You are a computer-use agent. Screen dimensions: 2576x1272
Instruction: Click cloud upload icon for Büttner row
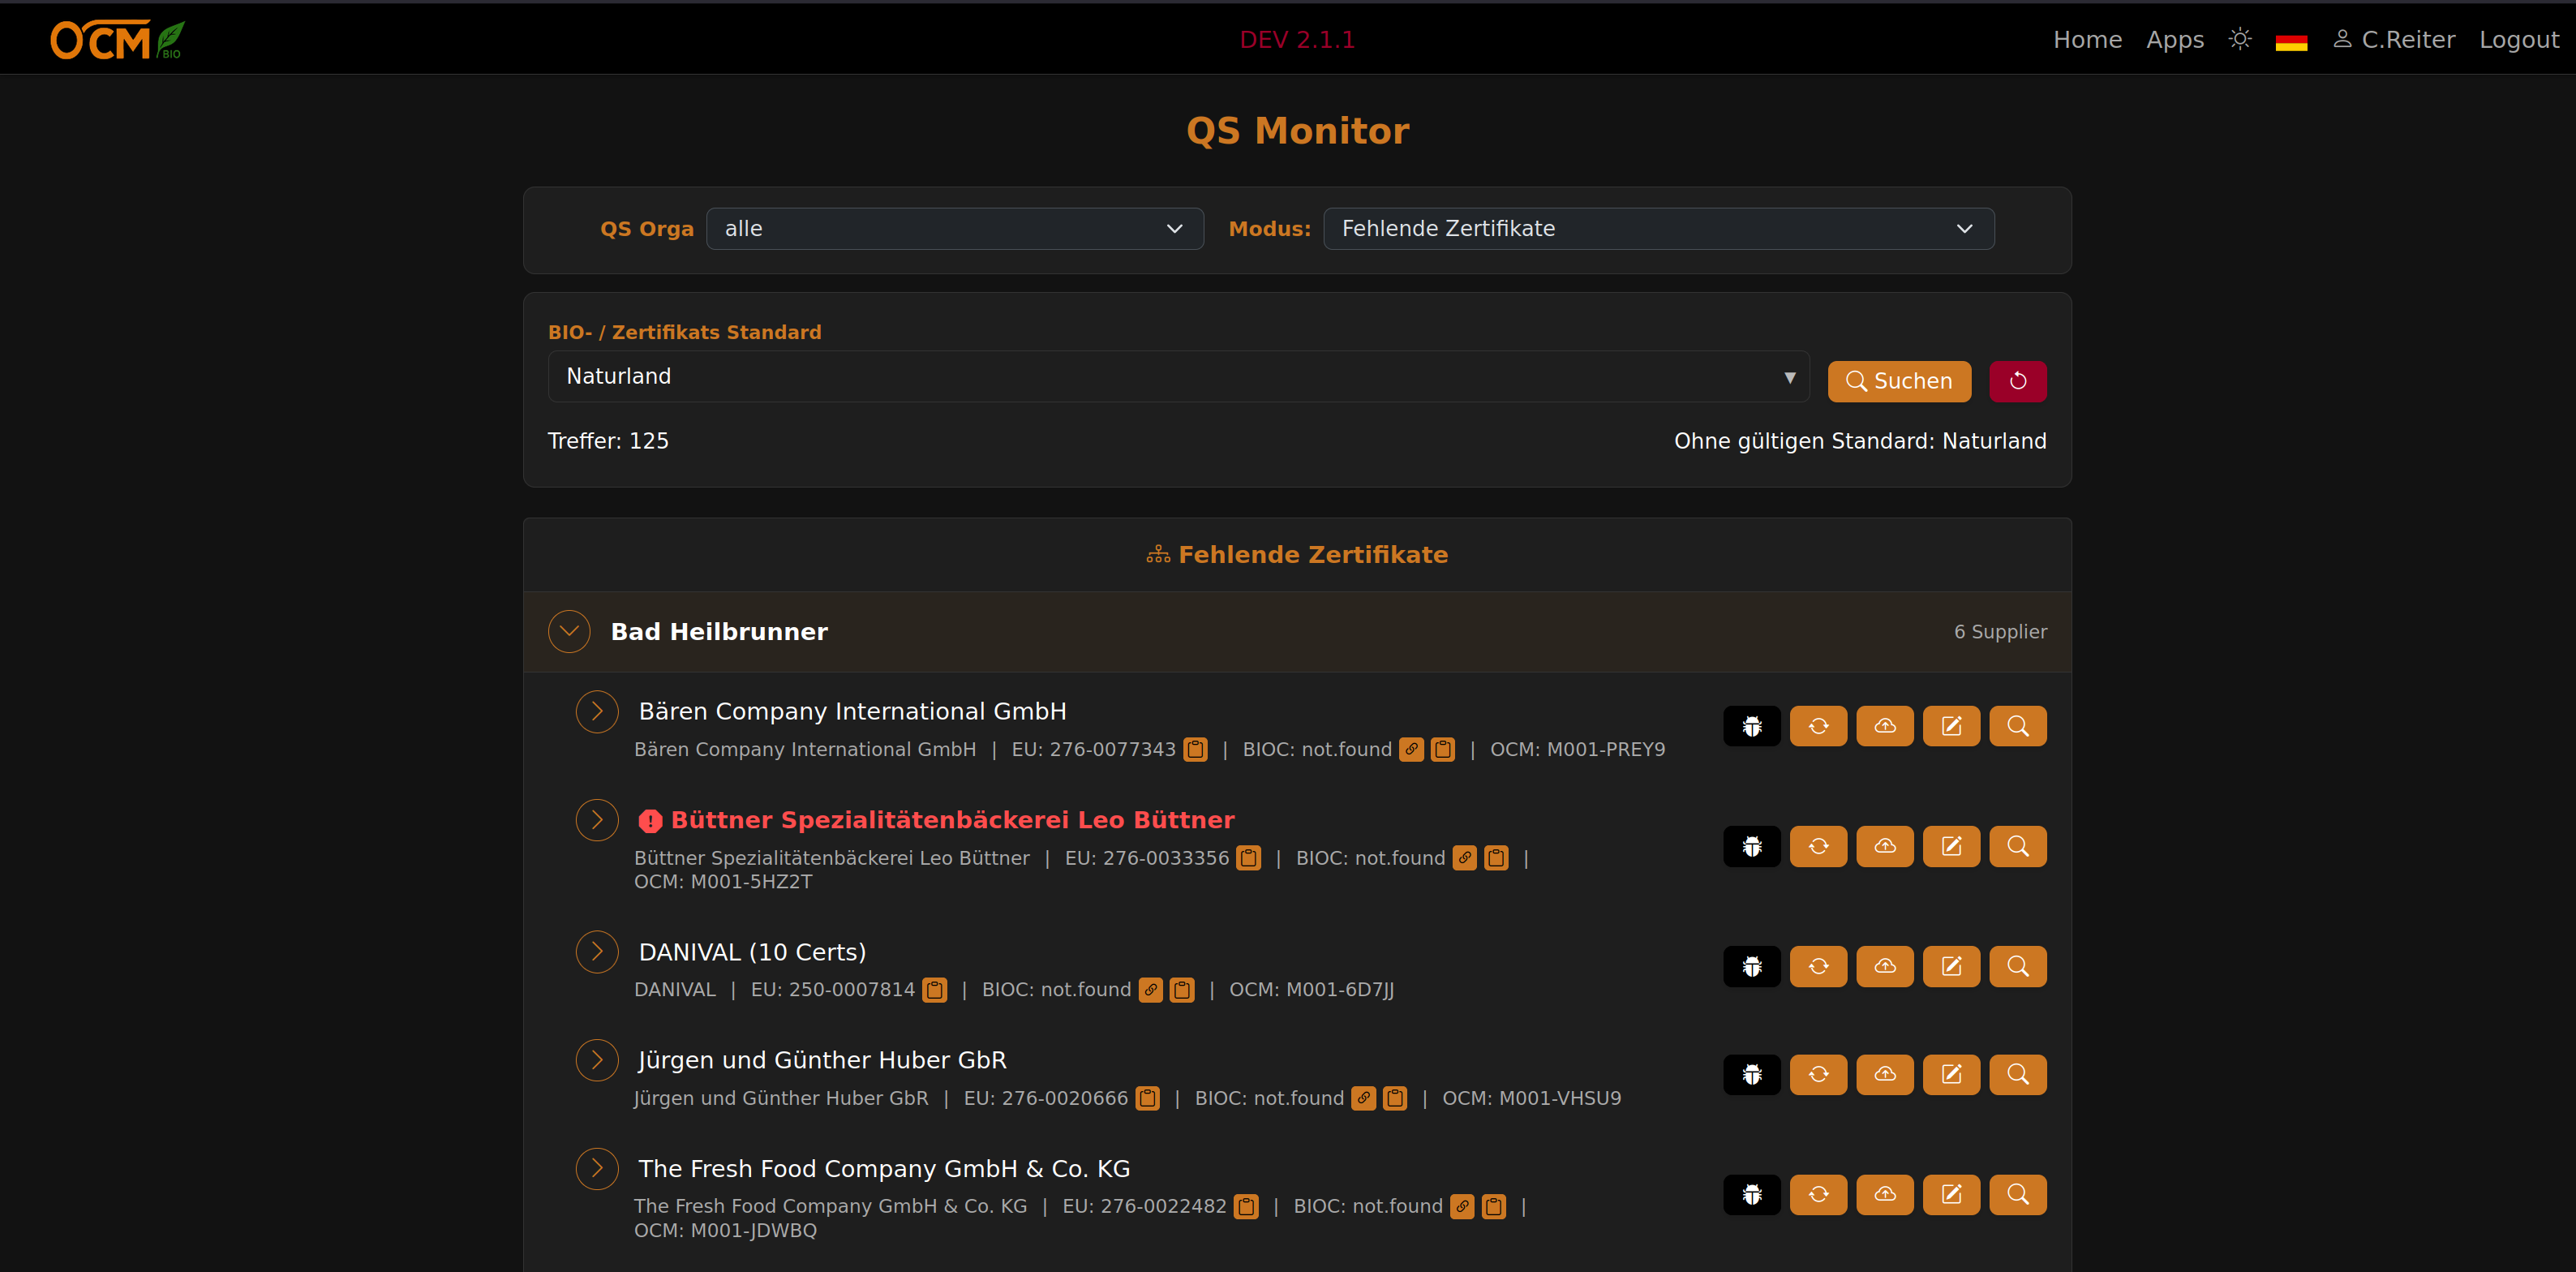point(1884,846)
